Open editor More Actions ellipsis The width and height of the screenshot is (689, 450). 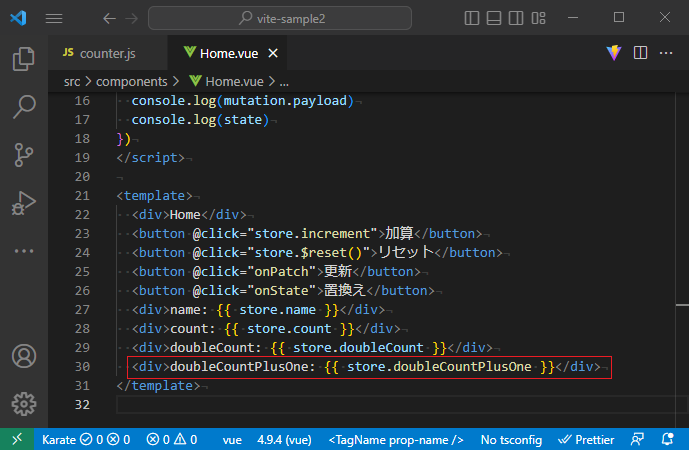point(666,53)
